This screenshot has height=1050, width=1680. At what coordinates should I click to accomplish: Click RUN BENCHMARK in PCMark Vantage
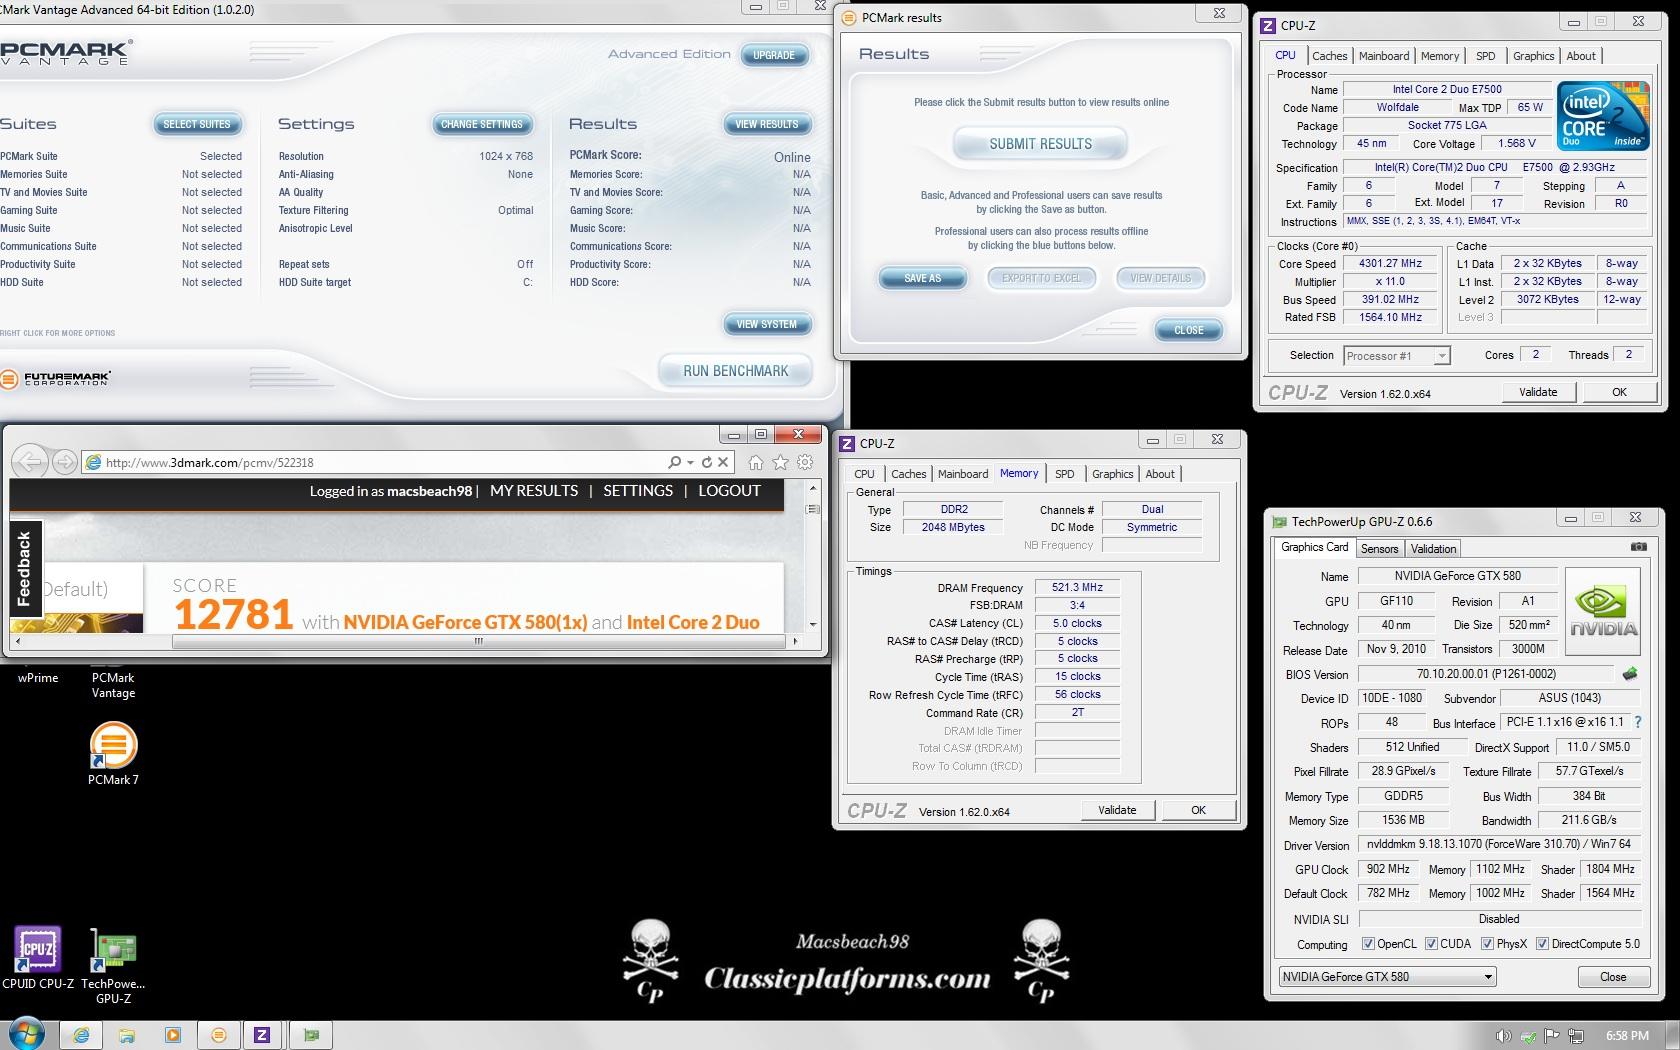735,371
